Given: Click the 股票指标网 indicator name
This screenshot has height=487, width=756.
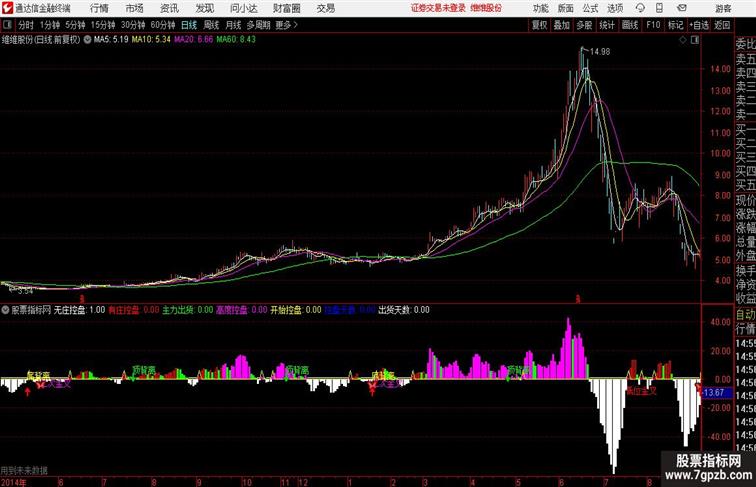Looking at the screenshot, I should coord(31,310).
